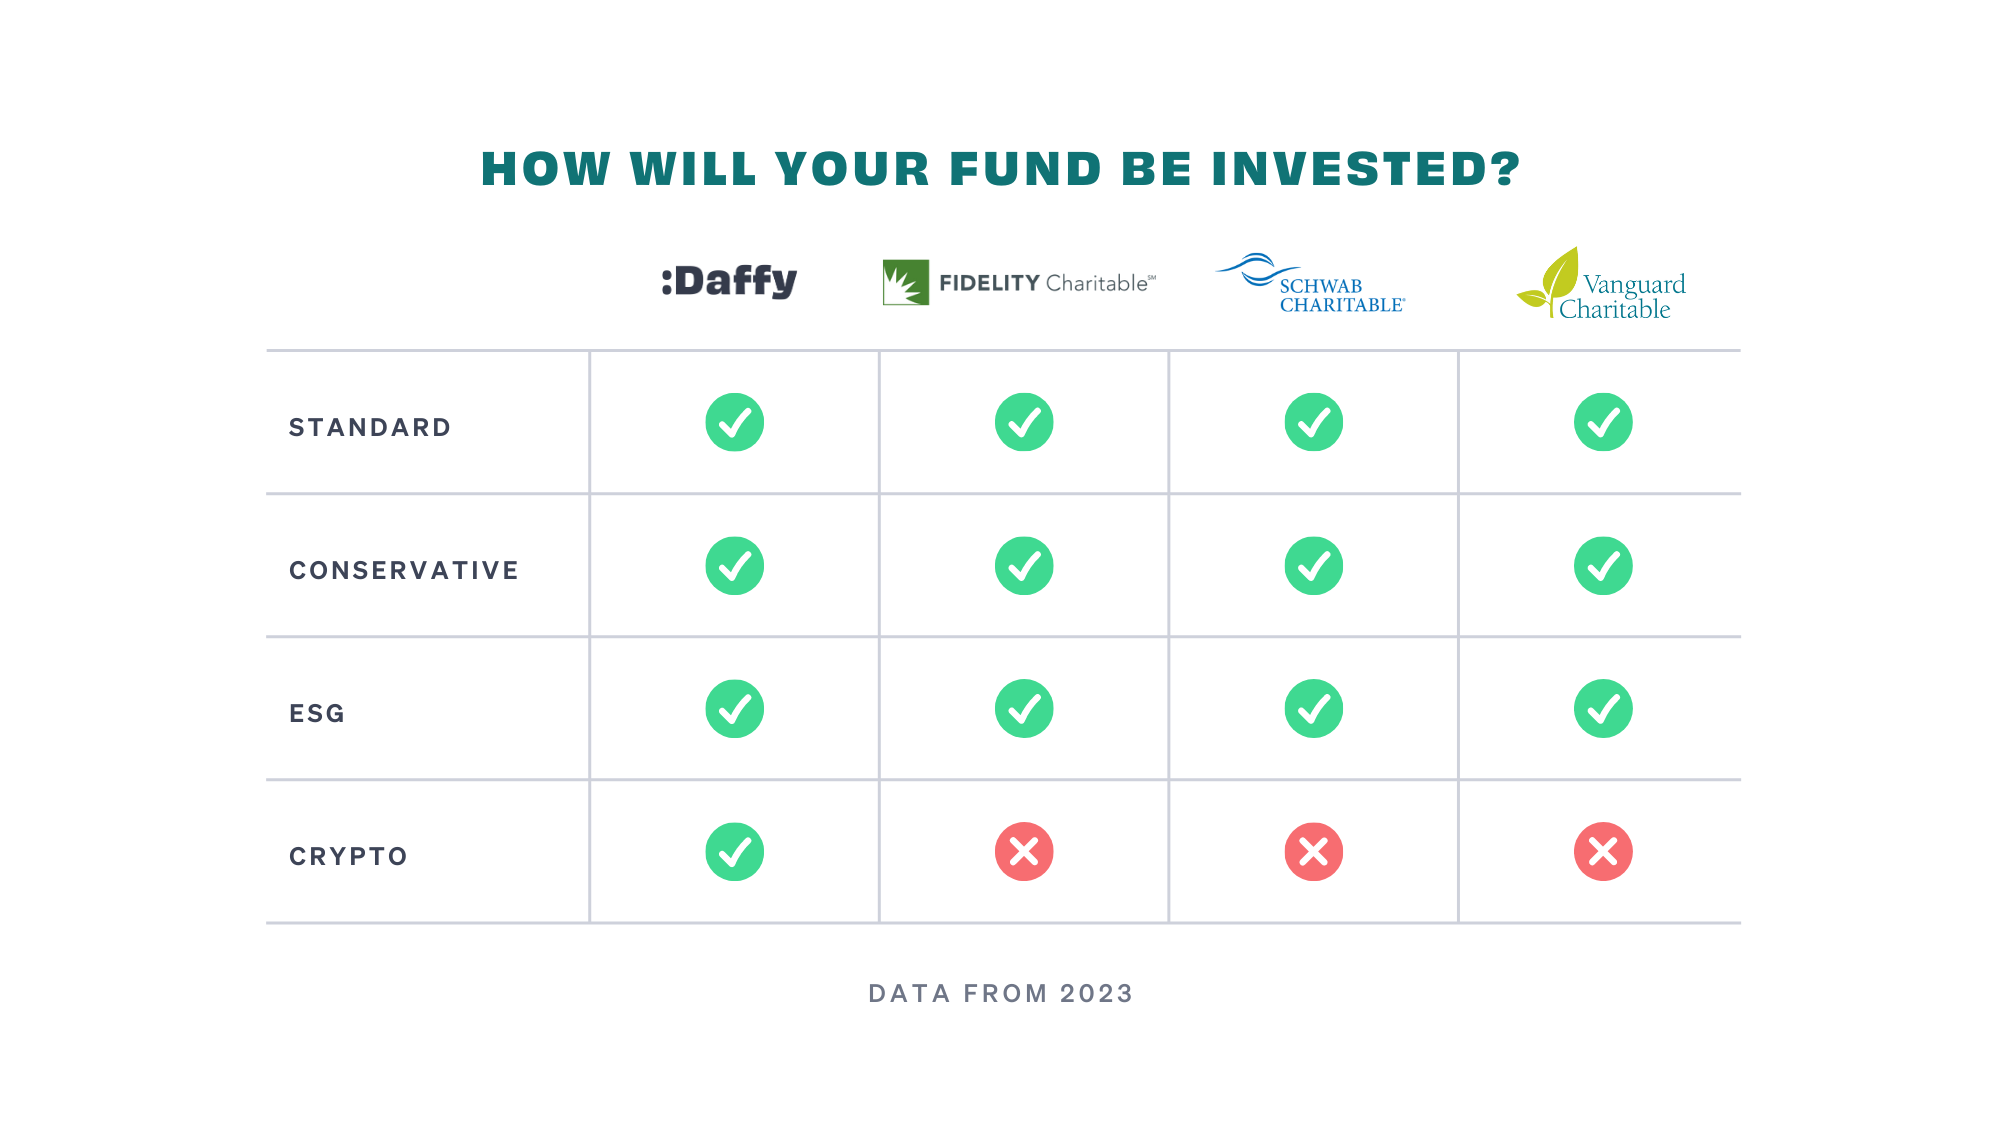The height and width of the screenshot is (1125, 2000).
Task: Click the 'How will your fund be invested?' heading
Action: tap(1001, 169)
